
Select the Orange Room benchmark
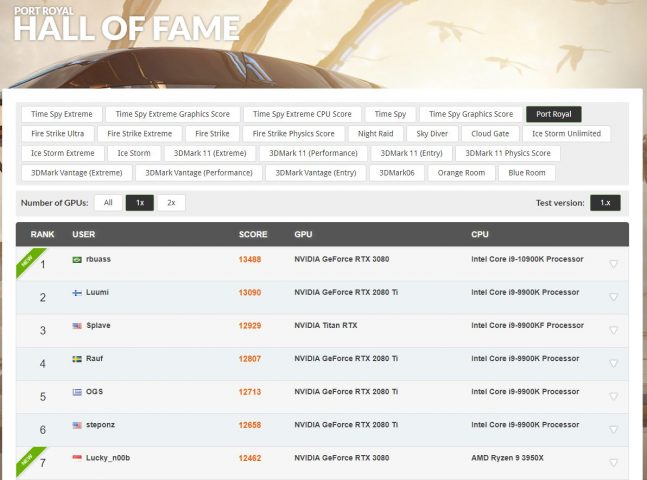pos(461,173)
